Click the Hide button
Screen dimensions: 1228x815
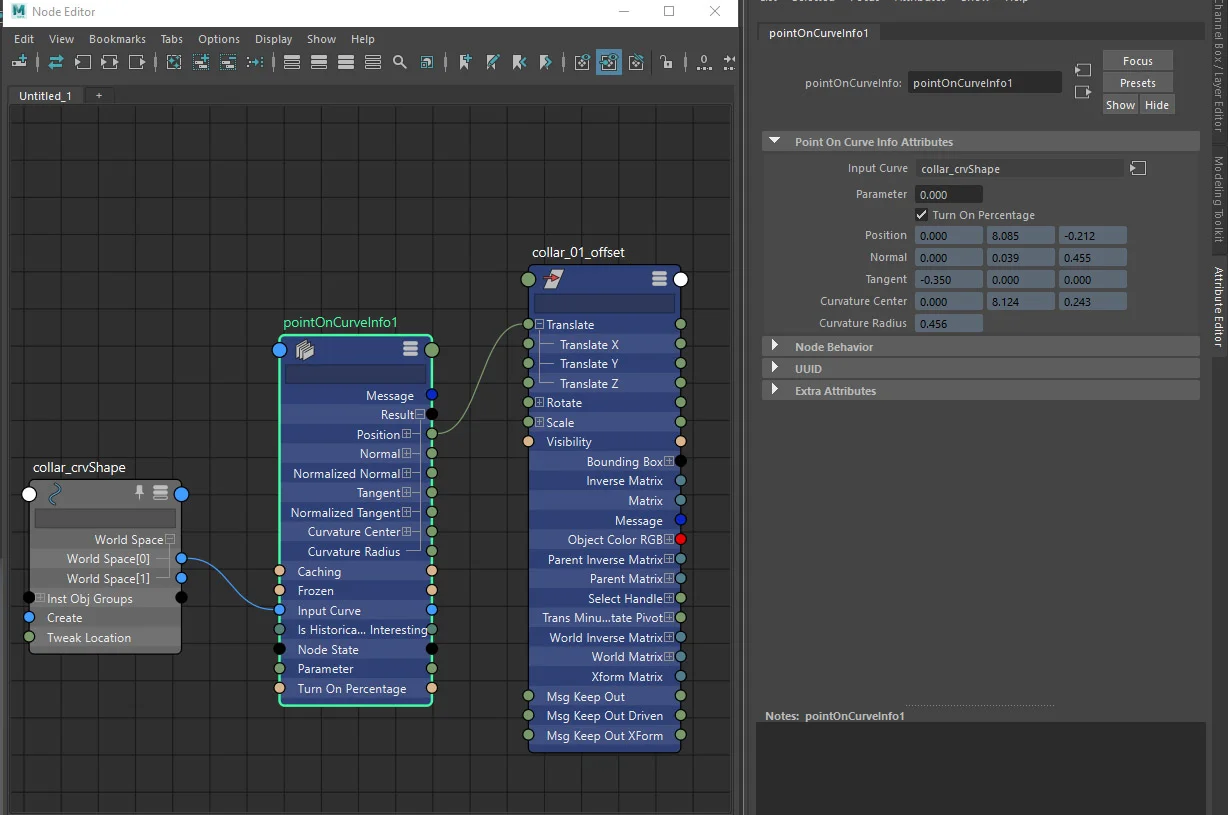pos(1156,105)
